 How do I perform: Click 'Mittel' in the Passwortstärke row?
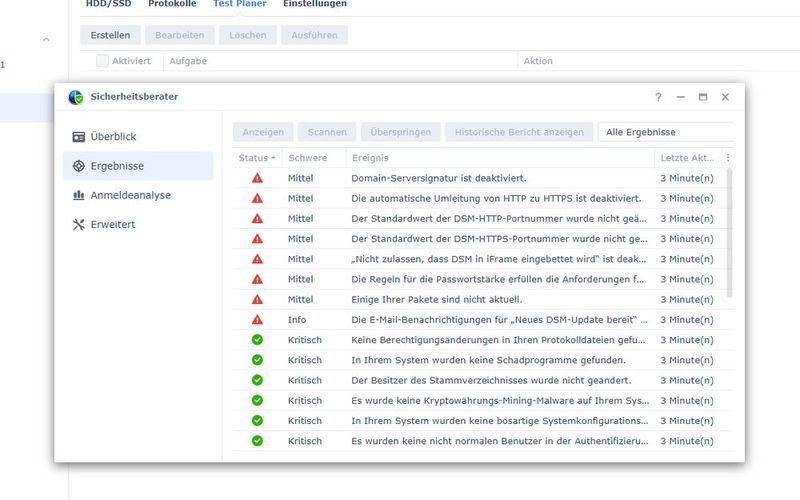pos(301,279)
